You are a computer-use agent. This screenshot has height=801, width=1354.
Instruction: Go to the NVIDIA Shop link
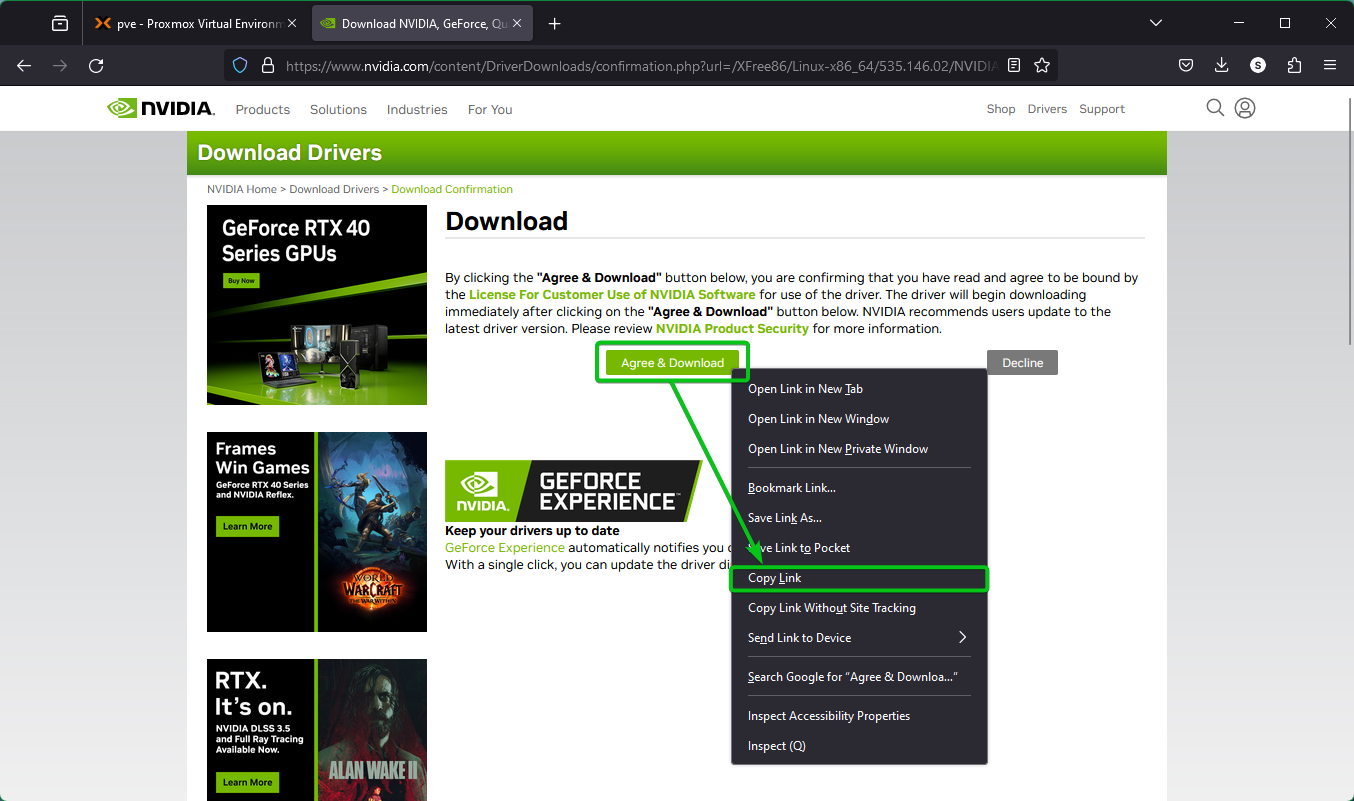(1001, 109)
